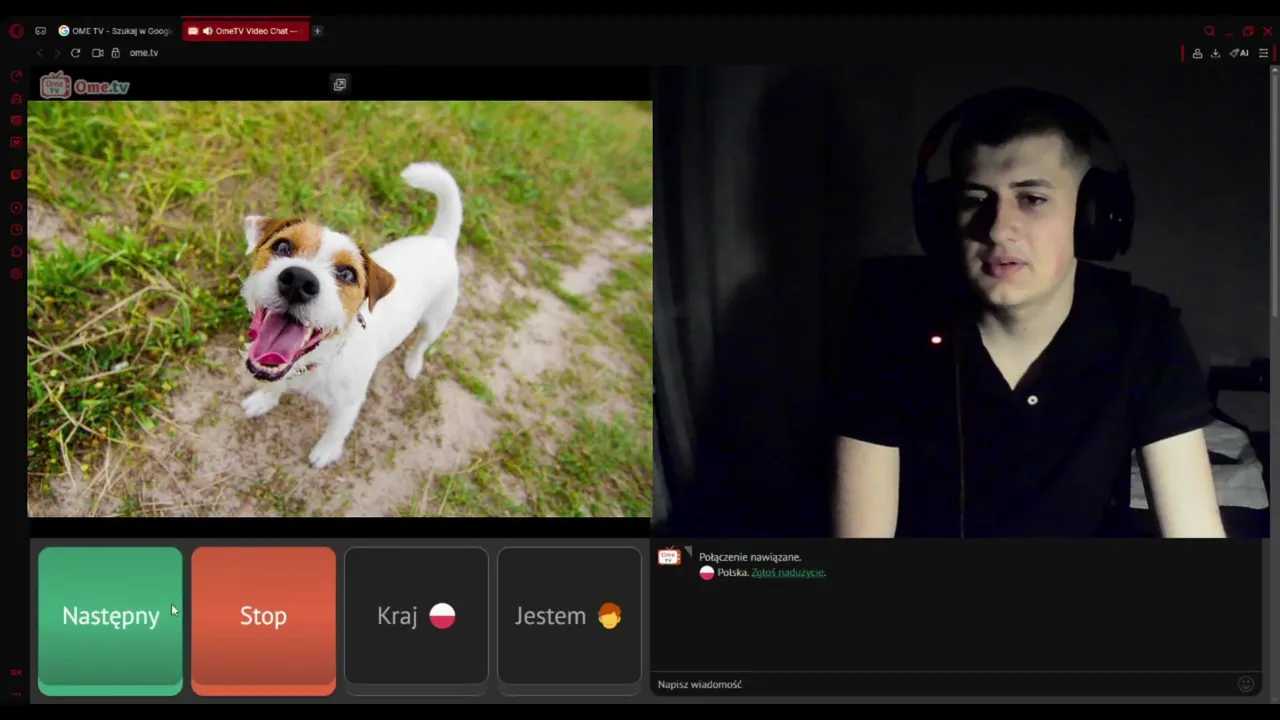Open the Easy Setup sliders icon

coord(1263,53)
